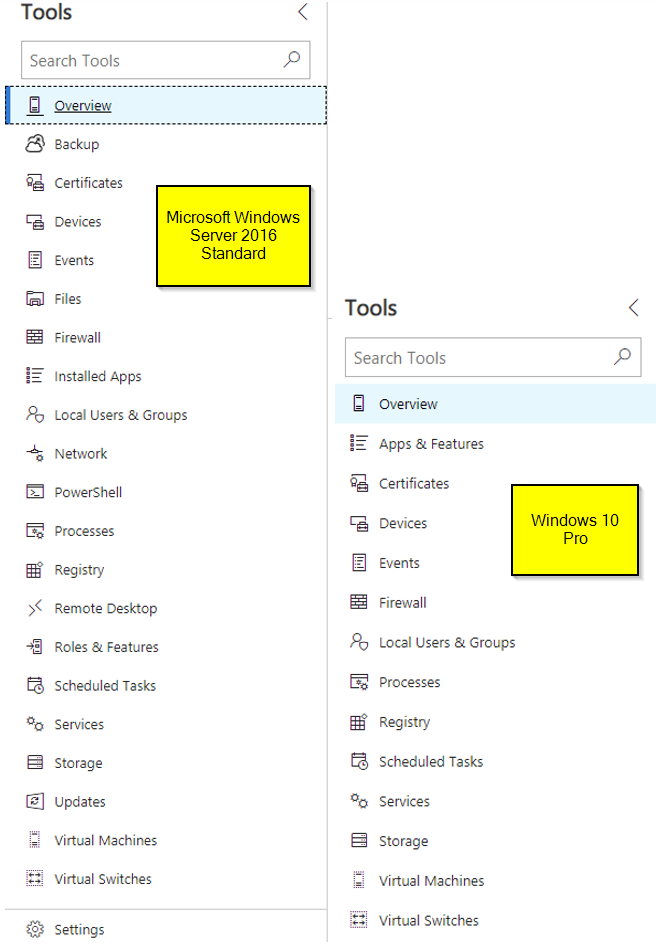Open Local Users & Groups for Windows 10

pyautogui.click(x=447, y=642)
